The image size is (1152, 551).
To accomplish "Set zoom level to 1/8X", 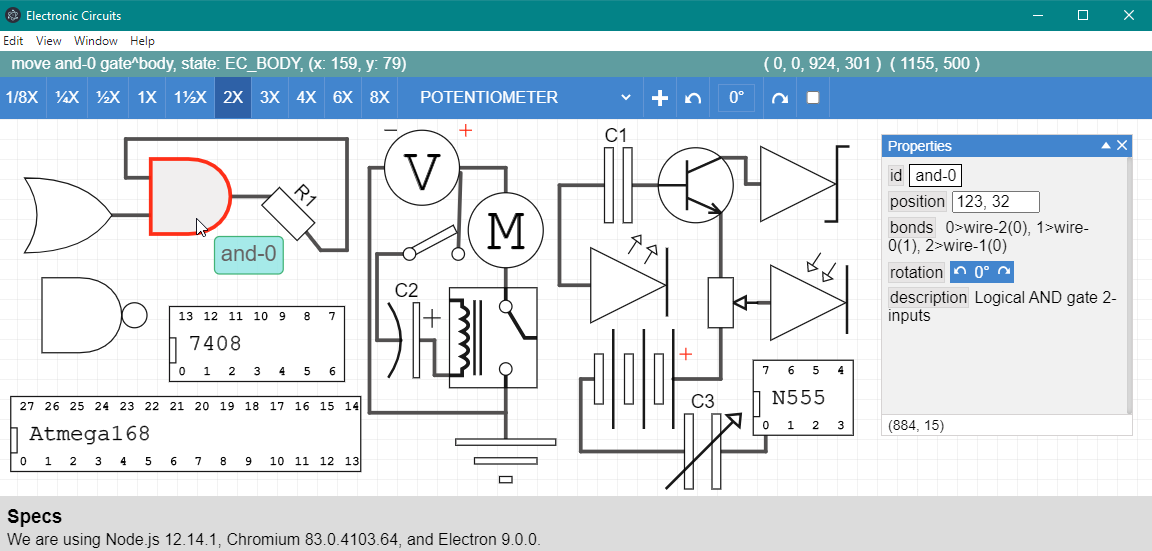I will [x=22, y=98].
